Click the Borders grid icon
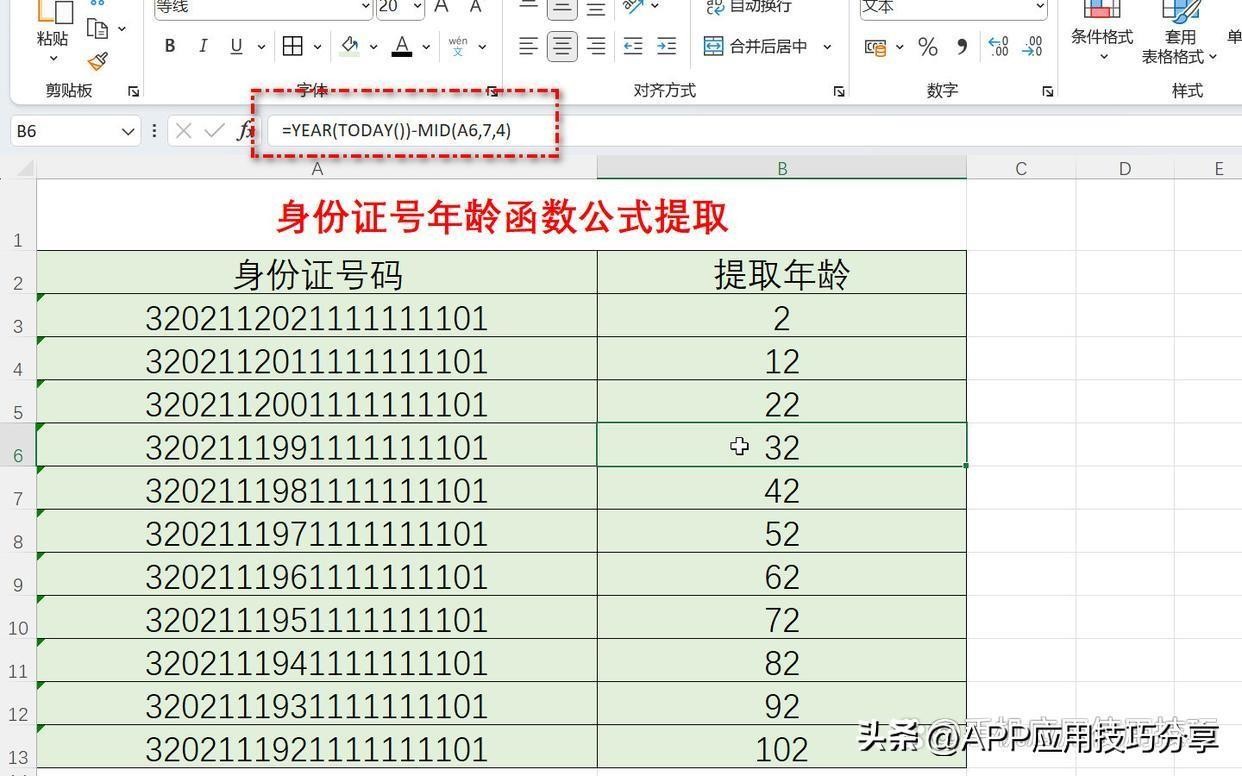Image resolution: width=1242 pixels, height=776 pixels. [x=293, y=46]
